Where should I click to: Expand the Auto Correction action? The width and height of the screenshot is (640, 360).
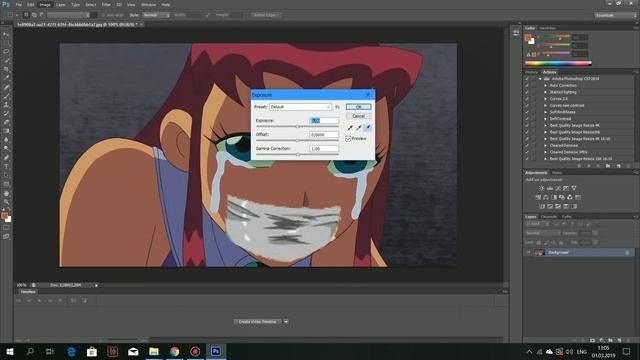546,85
